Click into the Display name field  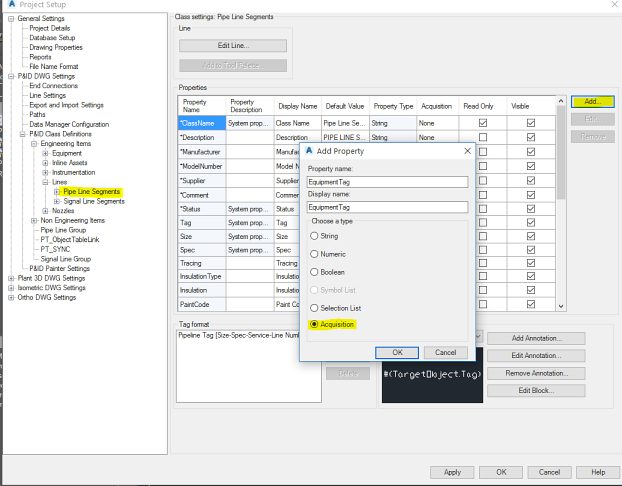point(387,207)
